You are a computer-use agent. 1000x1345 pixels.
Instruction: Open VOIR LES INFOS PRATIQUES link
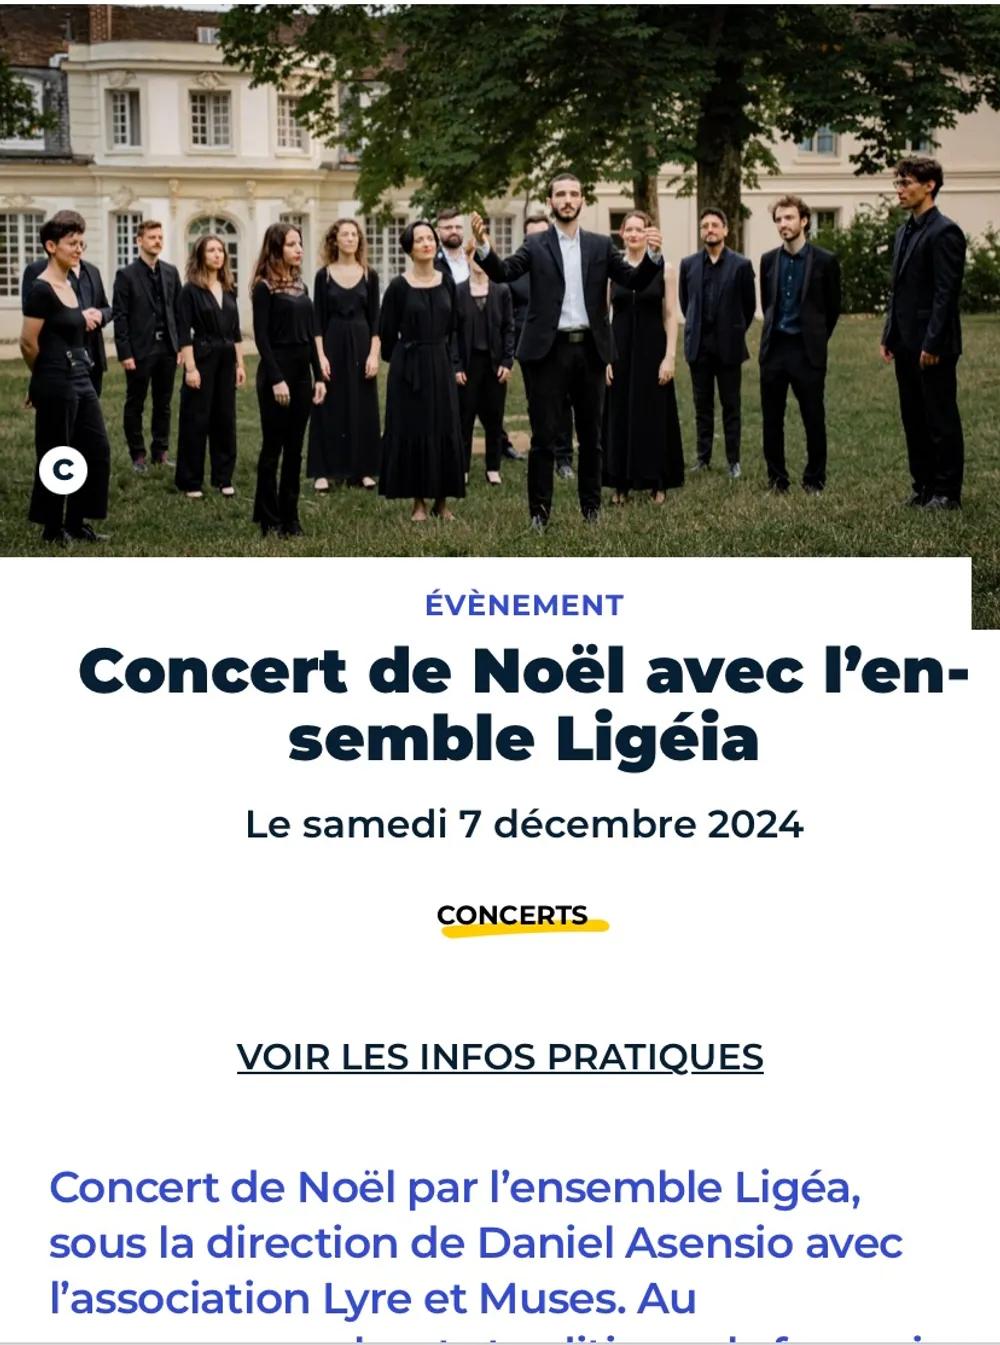pyautogui.click(x=500, y=1057)
